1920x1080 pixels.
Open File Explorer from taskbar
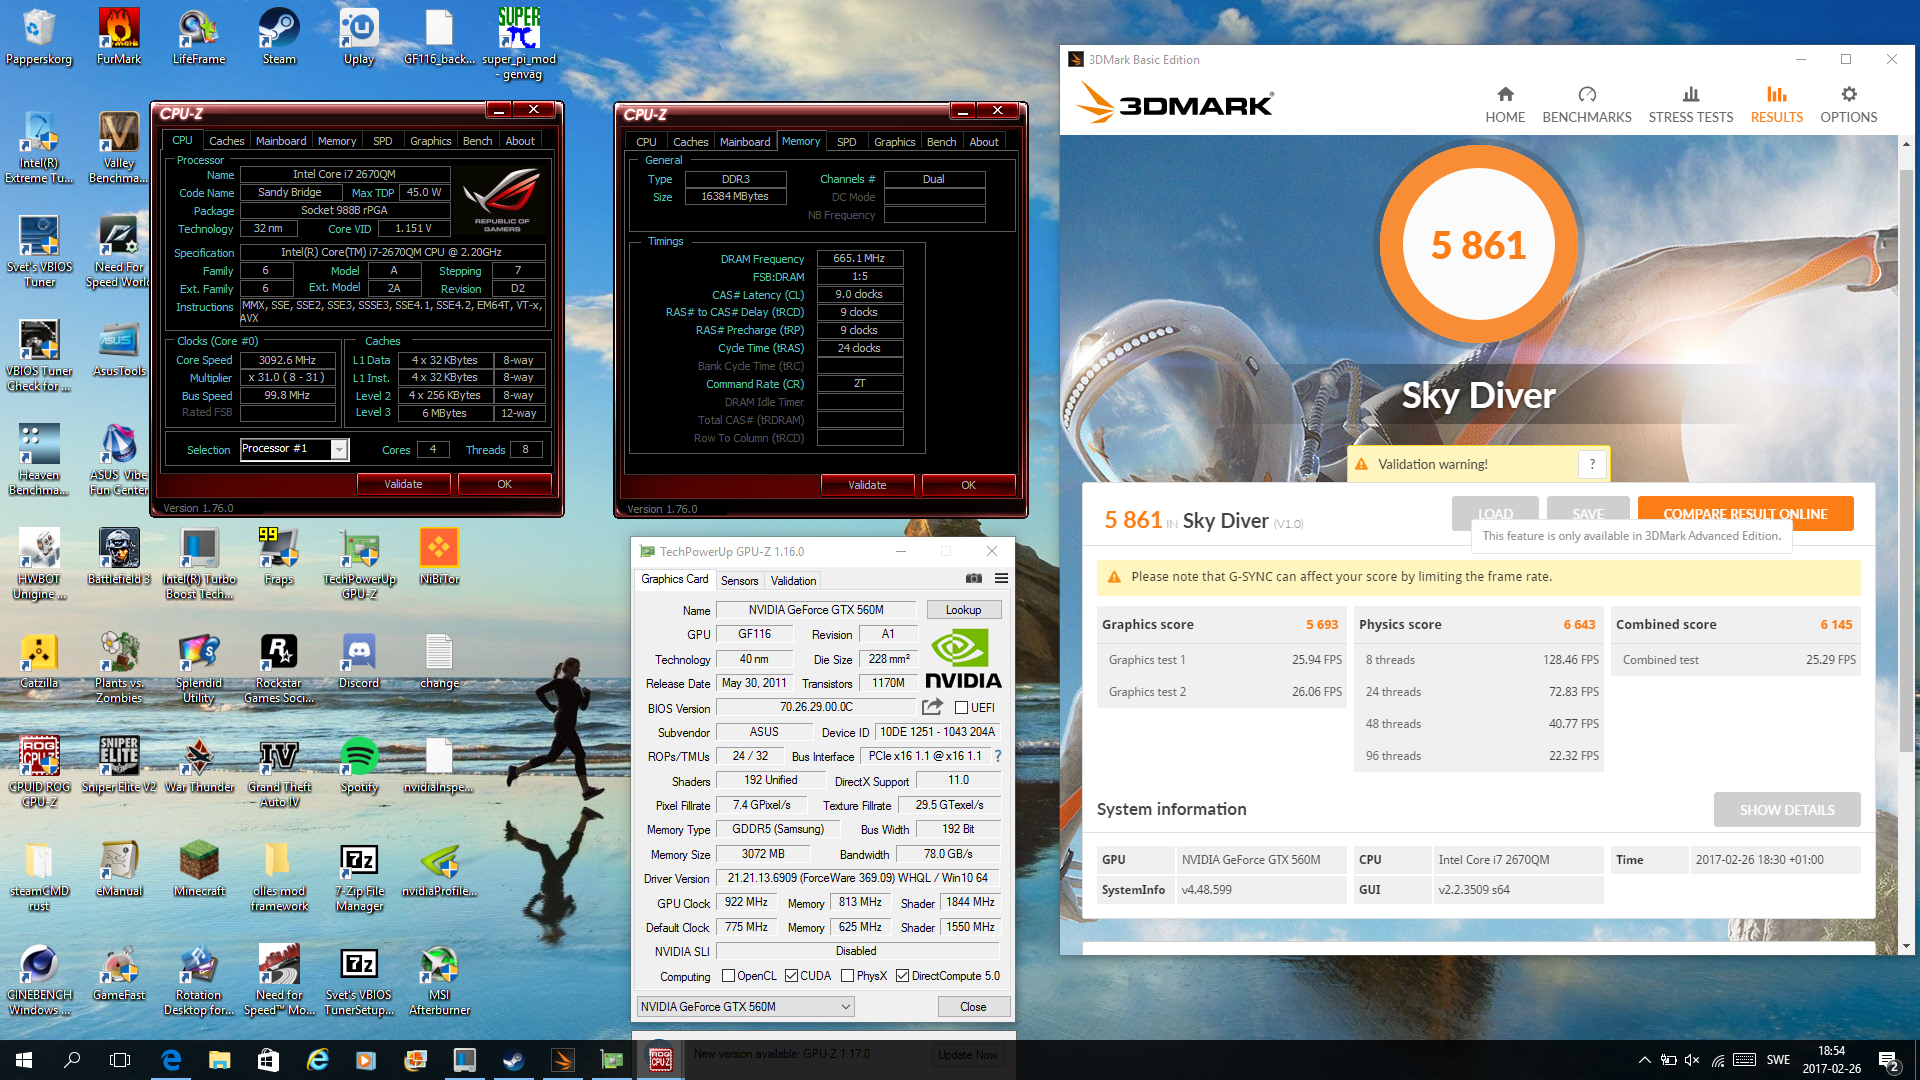pos(219,1060)
